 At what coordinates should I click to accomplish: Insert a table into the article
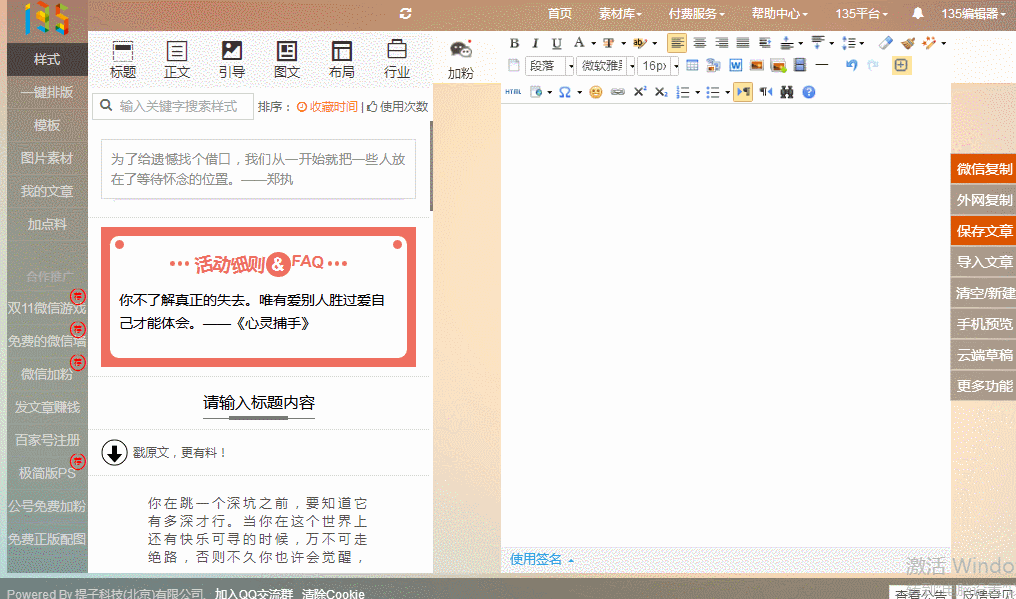pyautogui.click(x=692, y=65)
